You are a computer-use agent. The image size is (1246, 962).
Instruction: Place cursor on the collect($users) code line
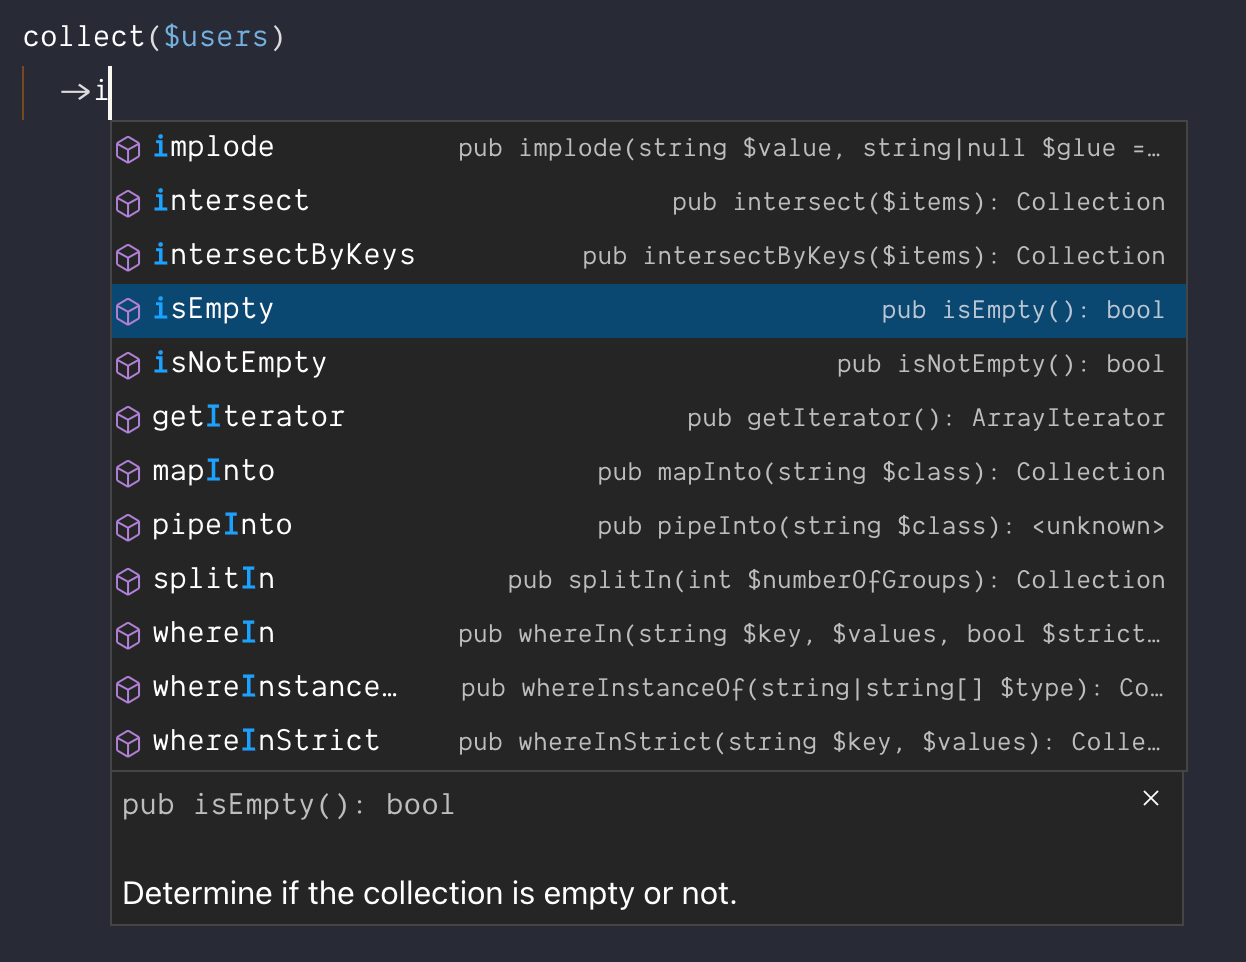tap(154, 37)
